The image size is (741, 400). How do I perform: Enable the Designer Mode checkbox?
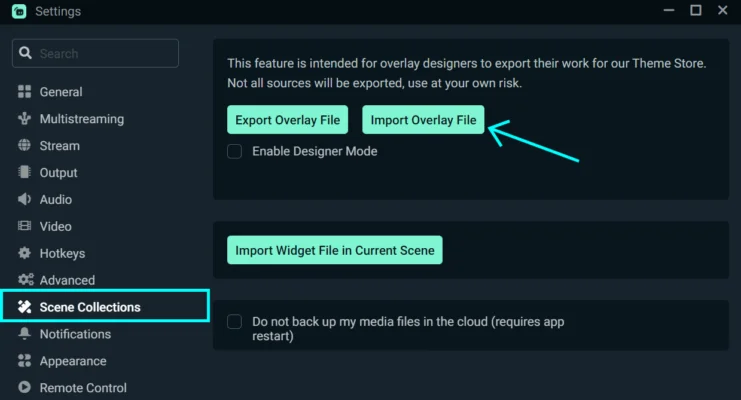coord(235,152)
